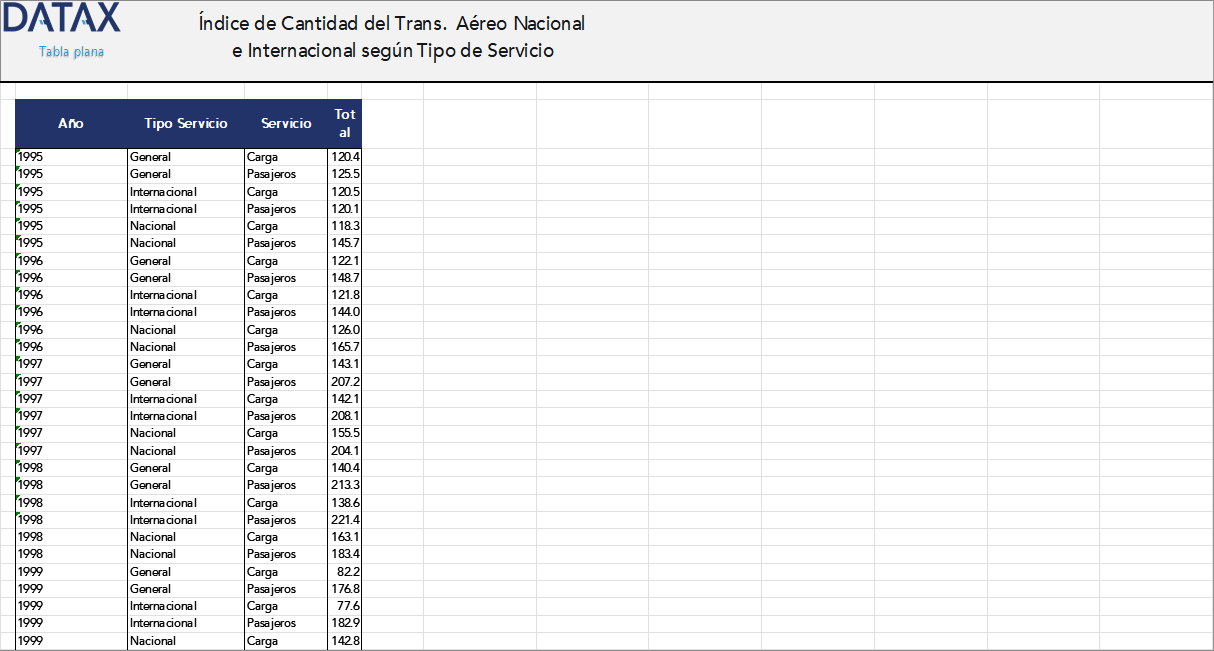
Task: Open the "Tabla plana" link
Action: tap(71, 52)
